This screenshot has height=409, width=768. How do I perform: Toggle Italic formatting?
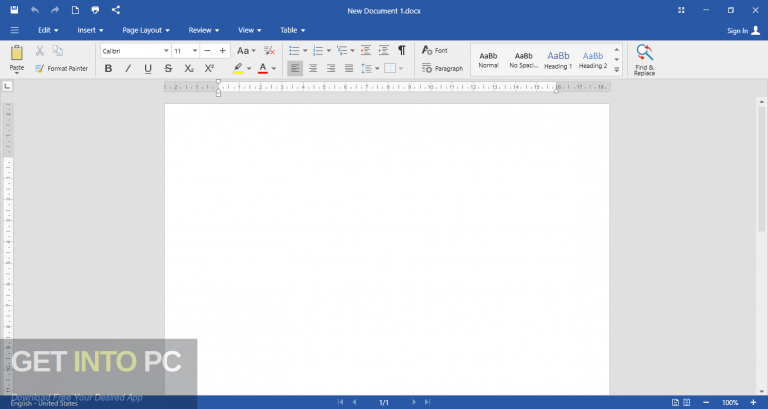point(128,69)
